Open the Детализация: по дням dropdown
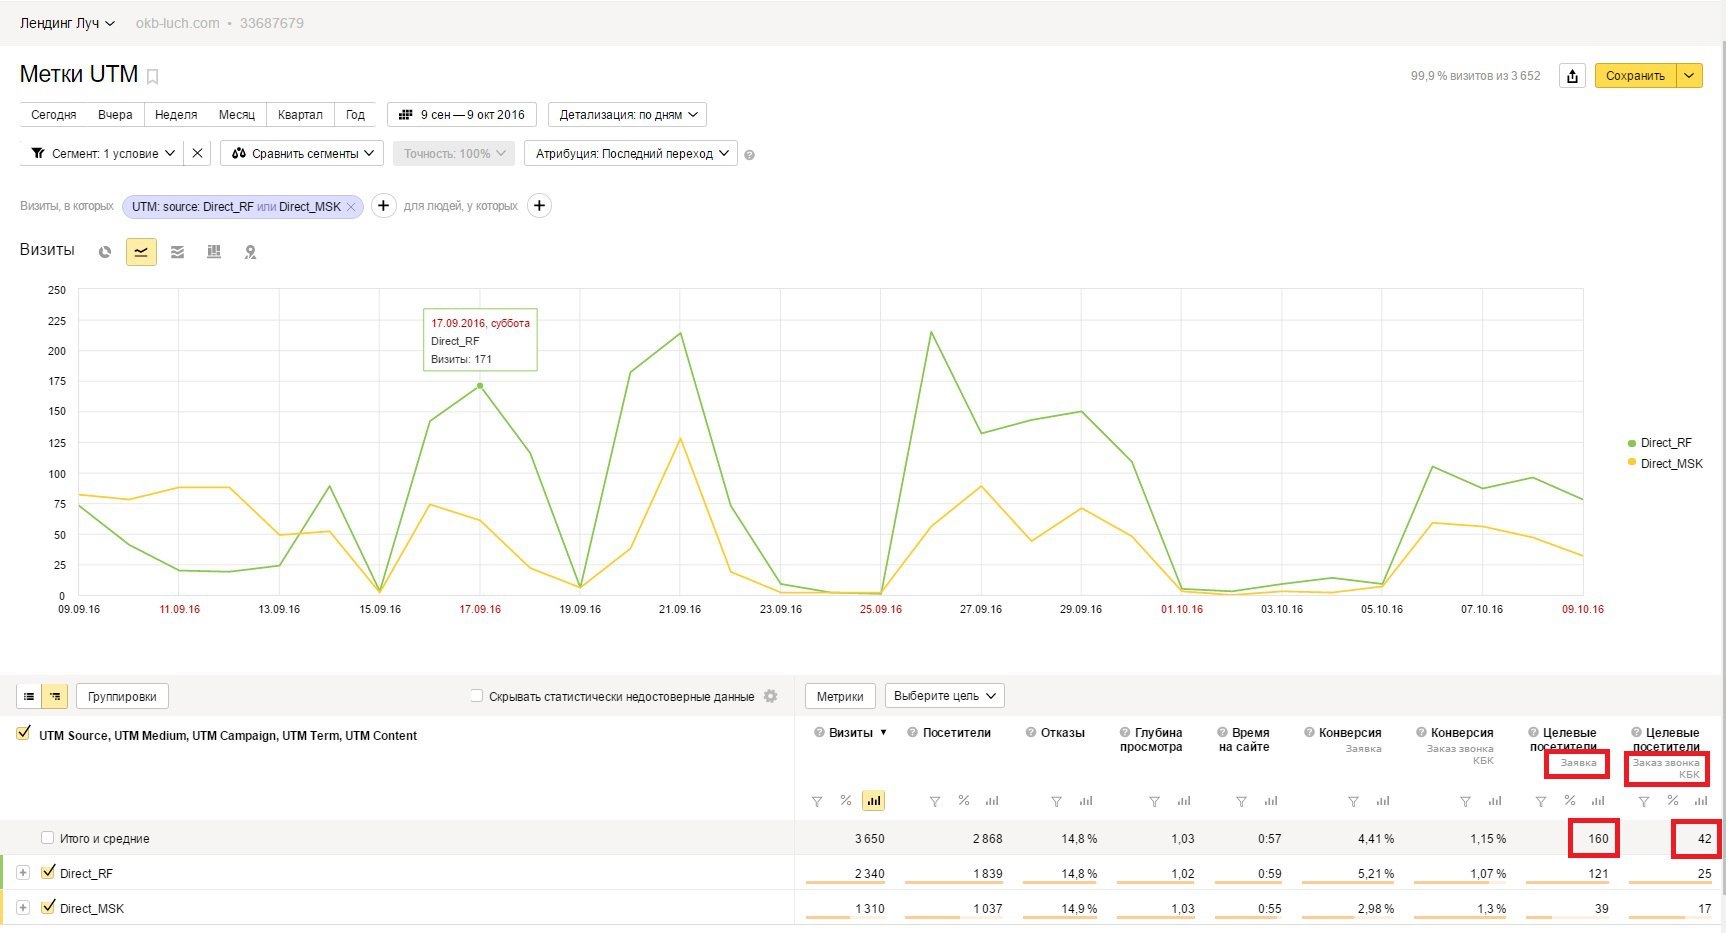The image size is (1726, 933). pos(627,115)
